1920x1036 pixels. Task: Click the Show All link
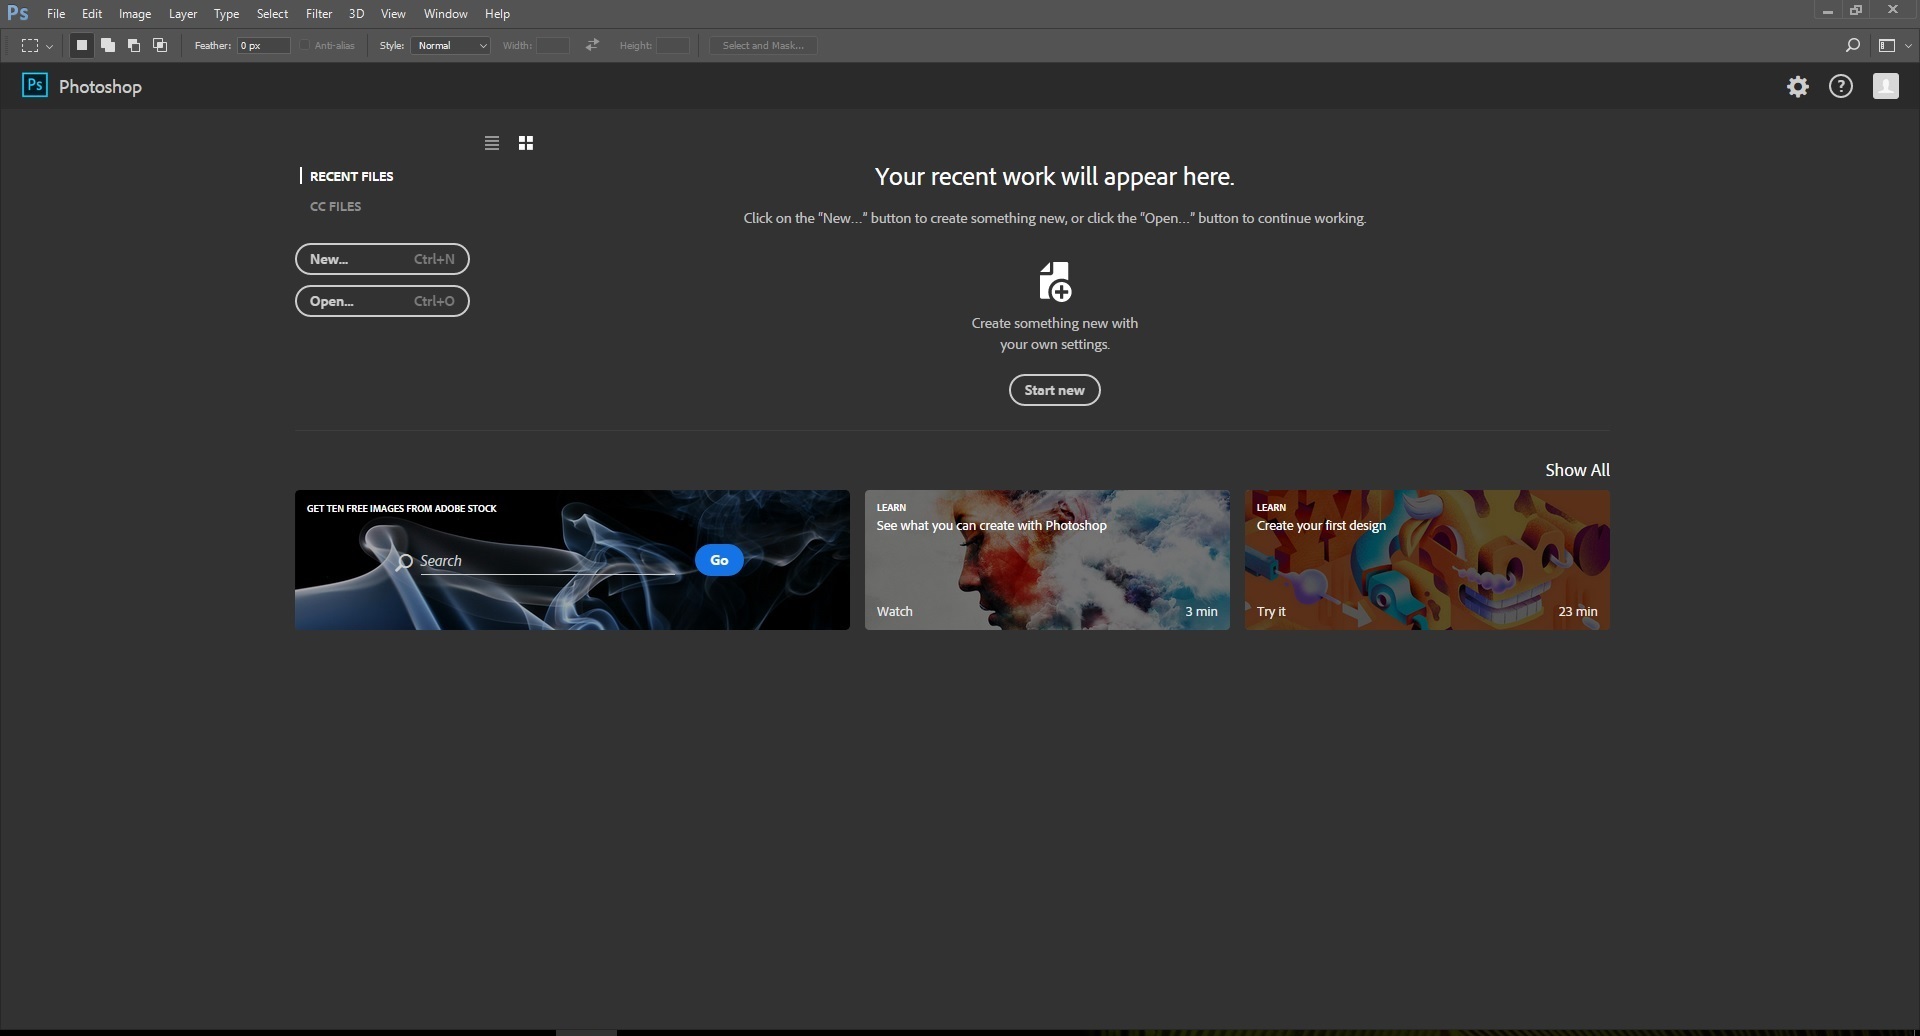pos(1577,470)
